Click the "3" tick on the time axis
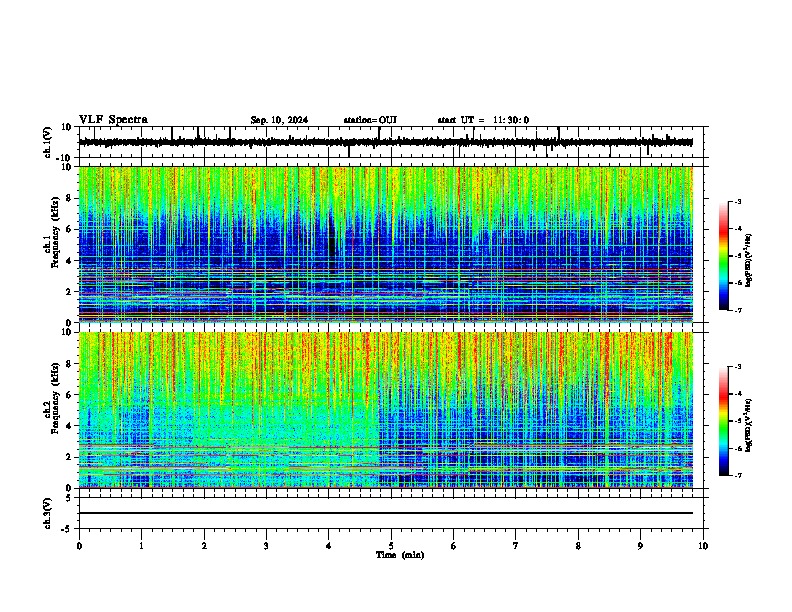This screenshot has width=792, height=612. [x=266, y=546]
